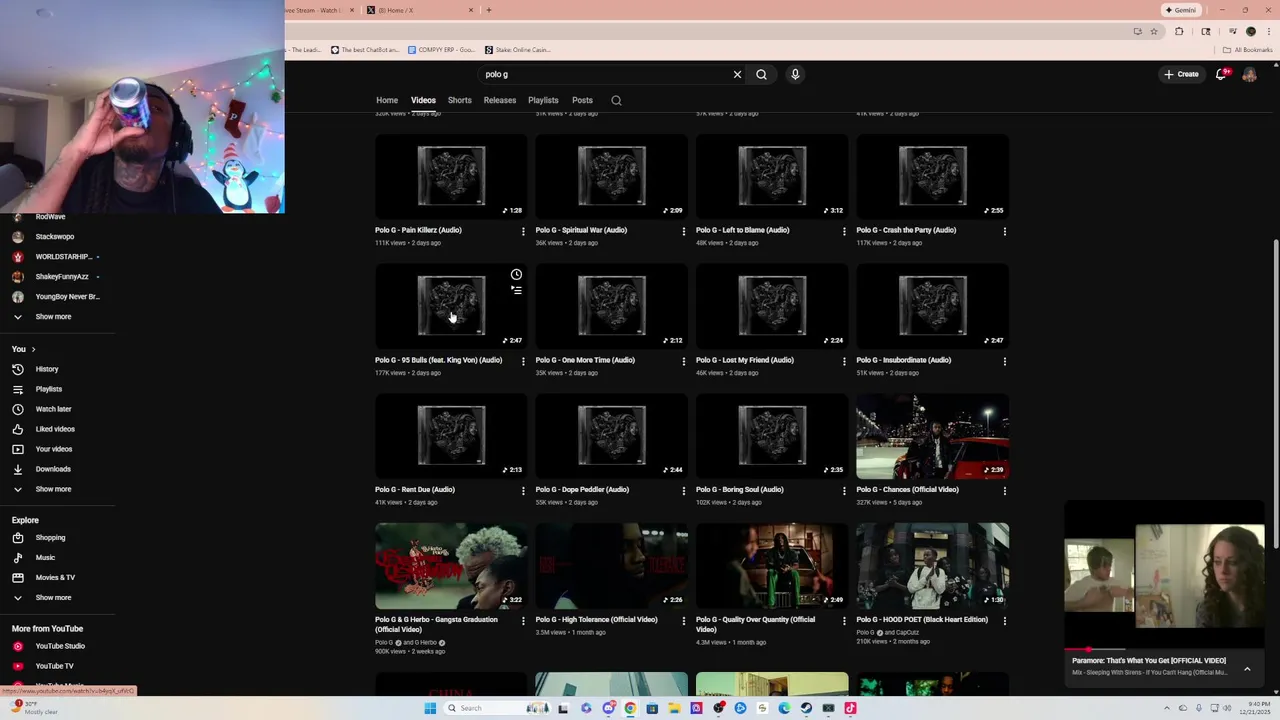Play the Quality Over Quantity thumbnail
The width and height of the screenshot is (1280, 720).
[772, 566]
